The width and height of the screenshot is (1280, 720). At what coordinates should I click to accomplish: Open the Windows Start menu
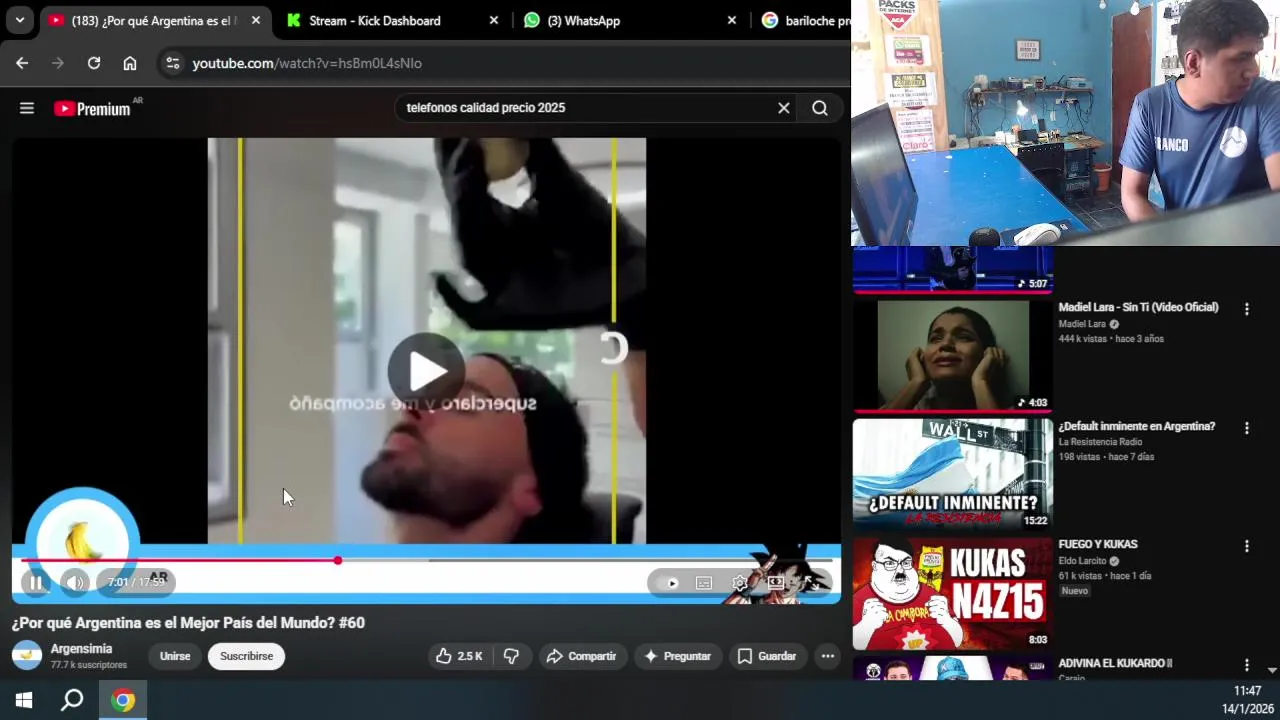coord(24,700)
